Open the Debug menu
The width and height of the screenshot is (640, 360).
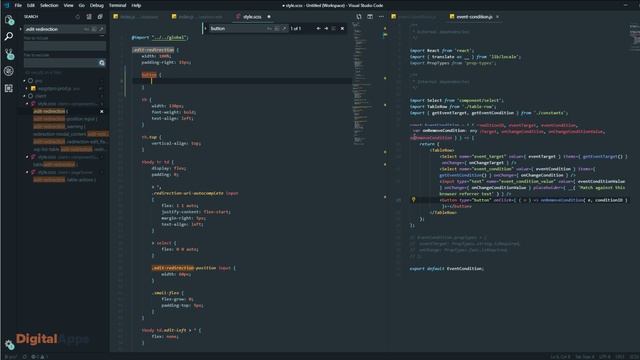coord(97,5)
